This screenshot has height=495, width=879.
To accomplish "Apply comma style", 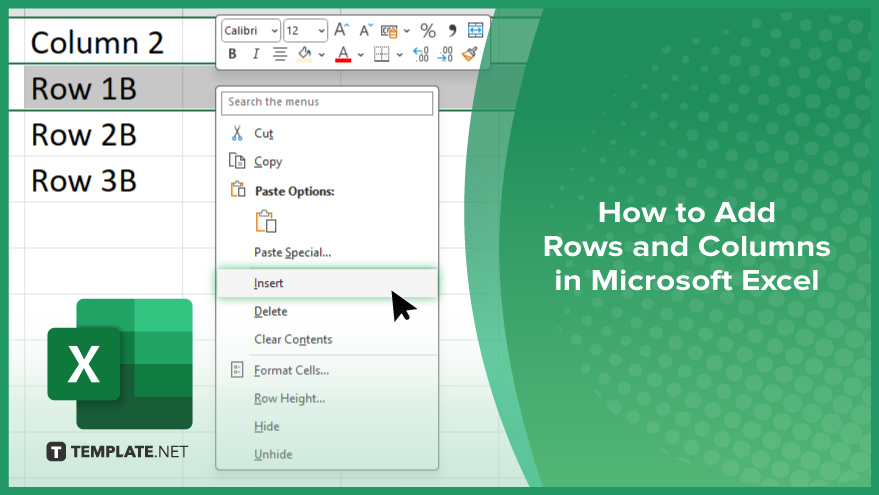I will (452, 30).
